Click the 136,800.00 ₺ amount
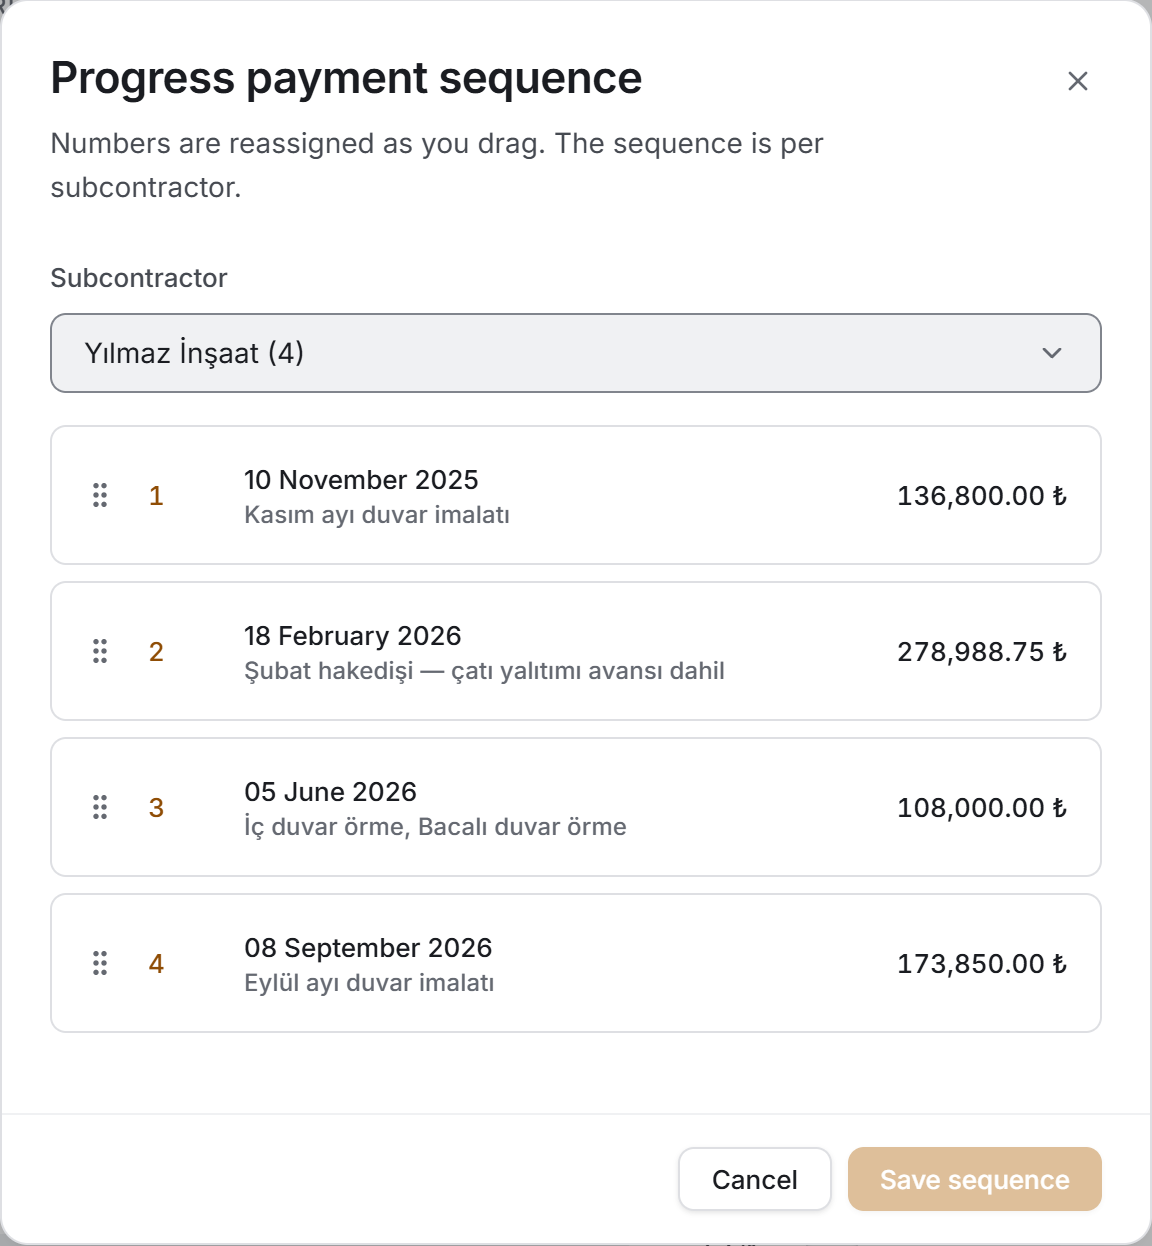The image size is (1152, 1246). coord(982,496)
